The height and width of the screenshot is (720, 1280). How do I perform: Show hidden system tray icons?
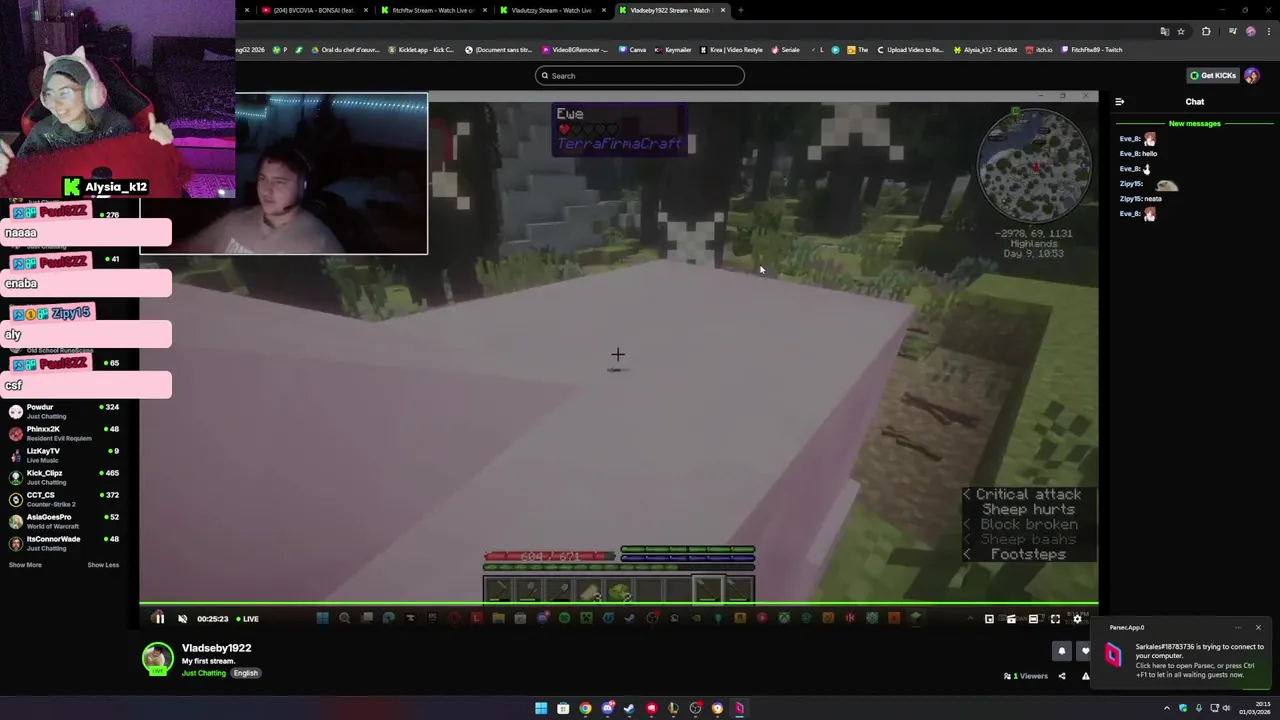point(1166,708)
